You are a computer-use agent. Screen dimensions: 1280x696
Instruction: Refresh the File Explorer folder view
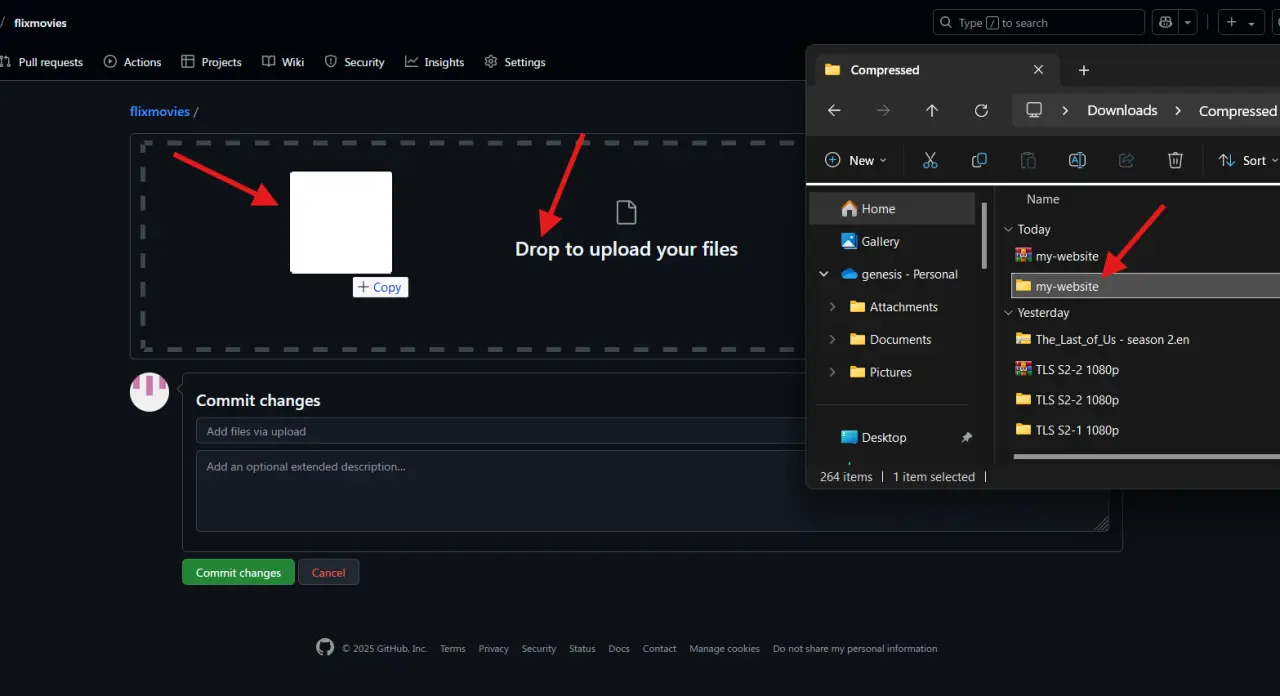coord(981,110)
